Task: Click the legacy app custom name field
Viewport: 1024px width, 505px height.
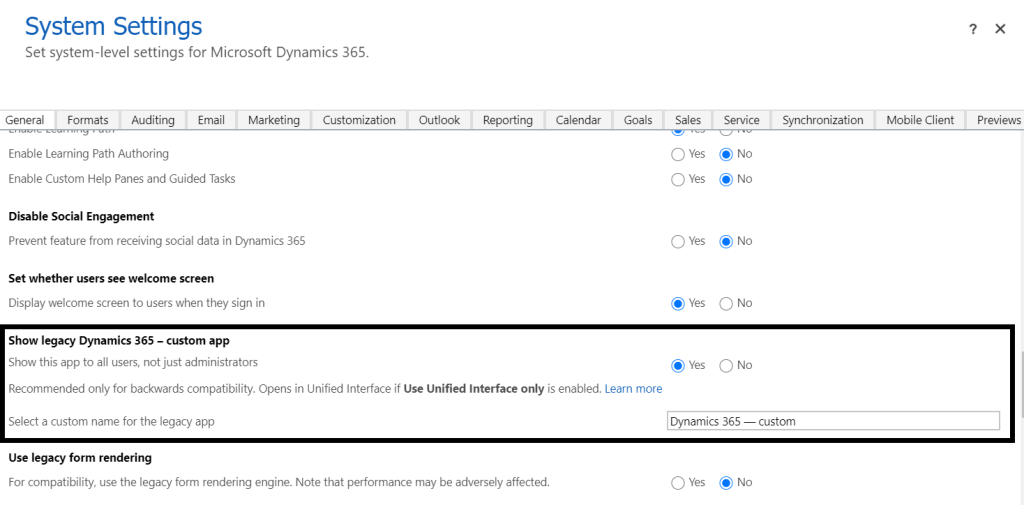Action: tap(832, 421)
